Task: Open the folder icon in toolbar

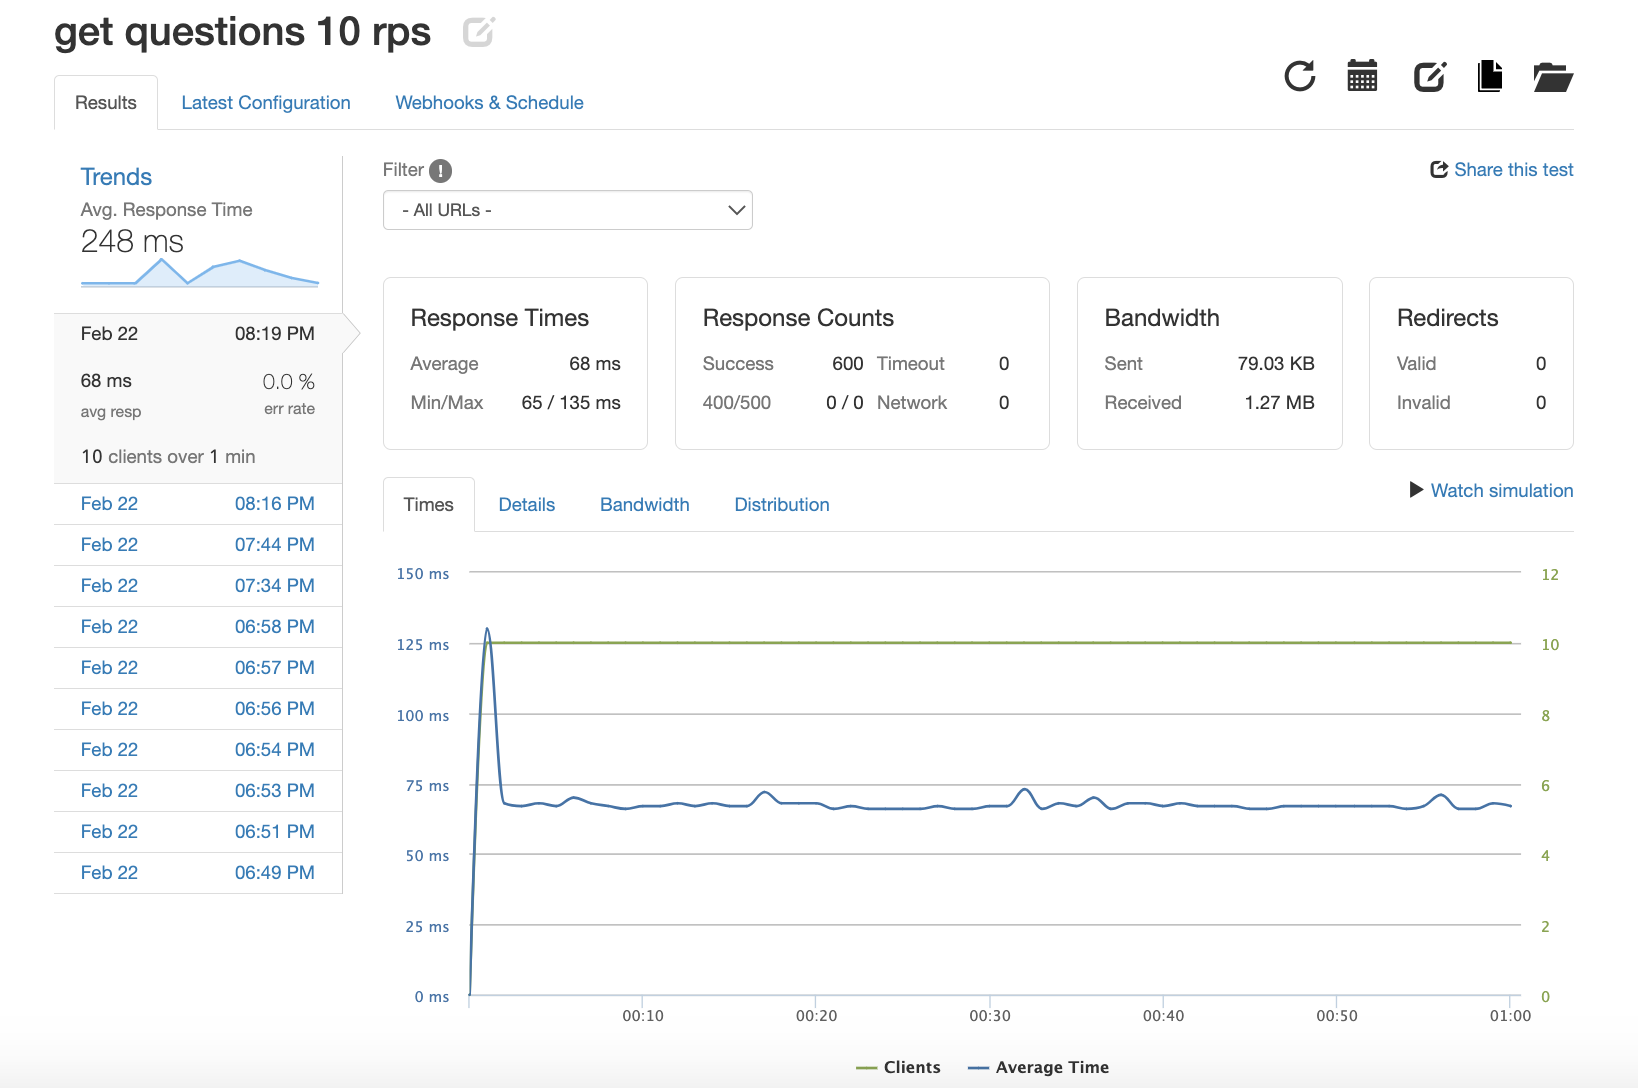Action: point(1553,76)
